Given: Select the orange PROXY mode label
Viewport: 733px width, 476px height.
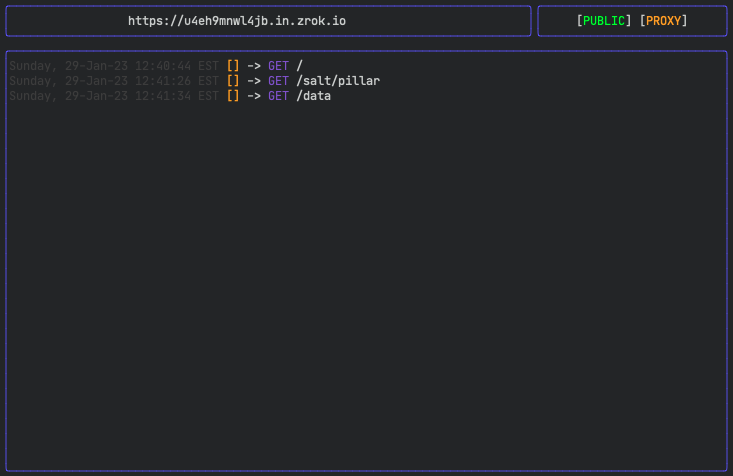Looking at the screenshot, I should tap(664, 21).
